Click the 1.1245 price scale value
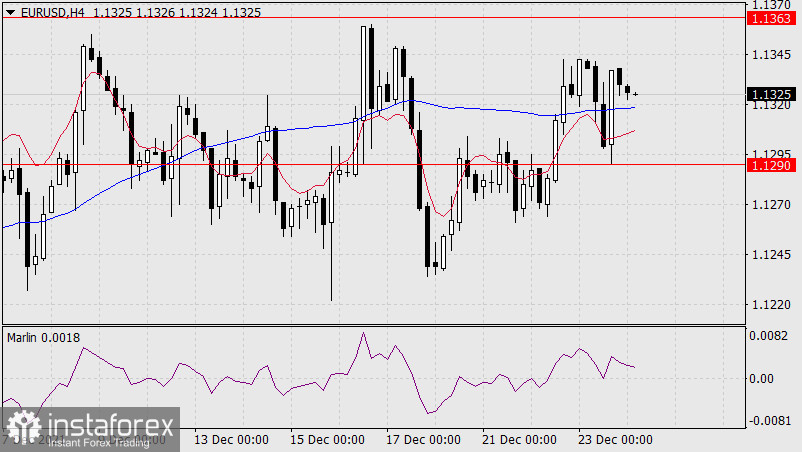 click(770, 254)
